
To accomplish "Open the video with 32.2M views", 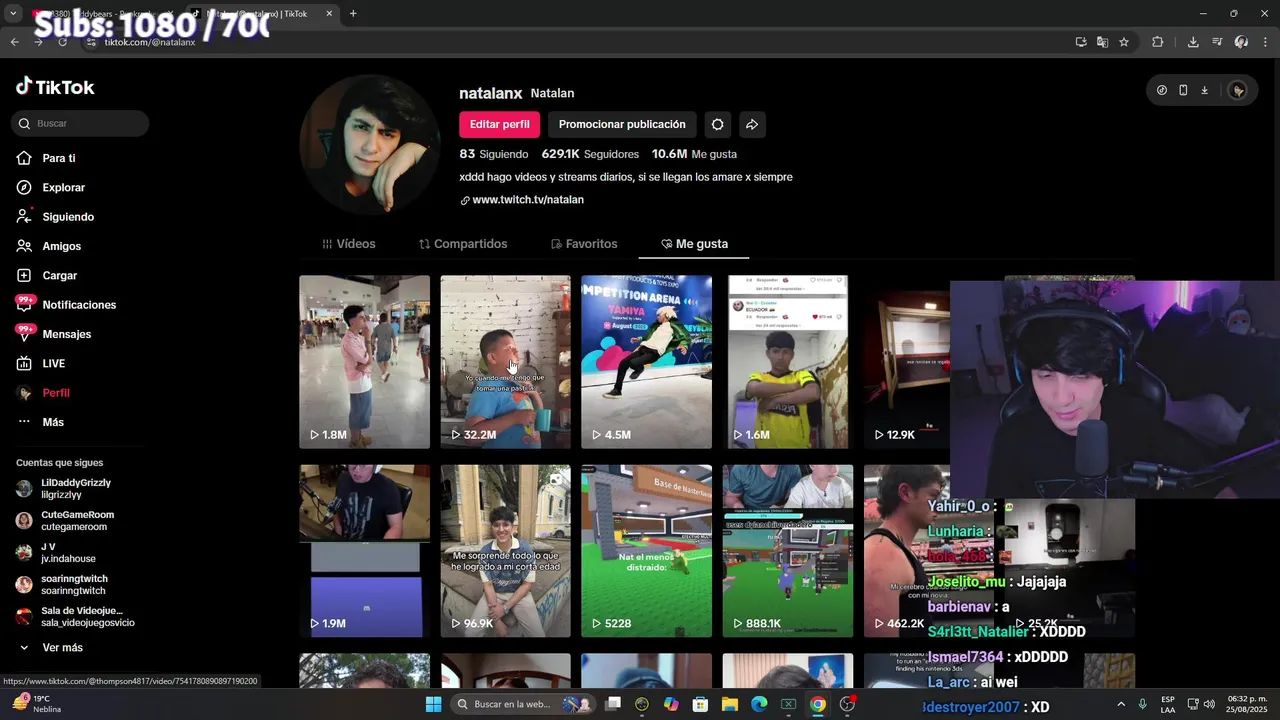I will pyautogui.click(x=505, y=362).
